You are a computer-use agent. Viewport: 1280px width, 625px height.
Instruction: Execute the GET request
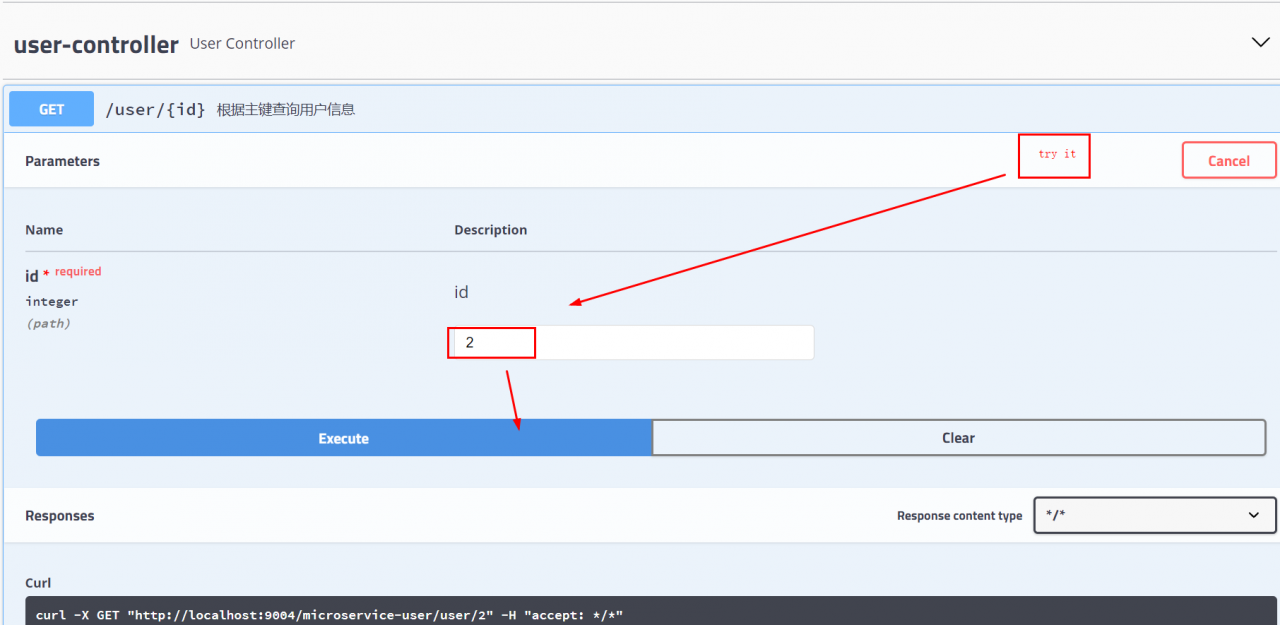coord(344,438)
